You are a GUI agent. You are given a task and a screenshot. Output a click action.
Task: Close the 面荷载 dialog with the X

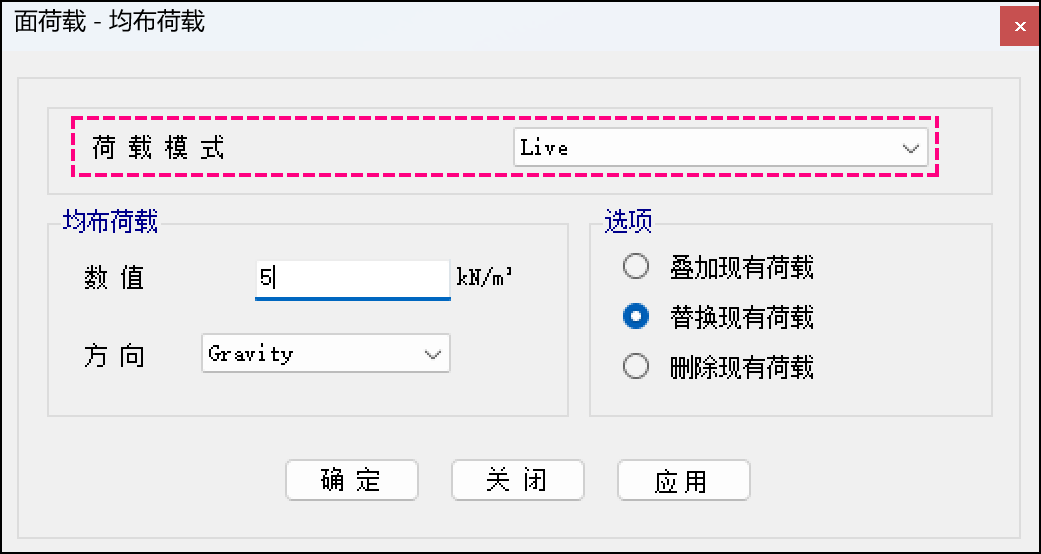click(x=1019, y=26)
